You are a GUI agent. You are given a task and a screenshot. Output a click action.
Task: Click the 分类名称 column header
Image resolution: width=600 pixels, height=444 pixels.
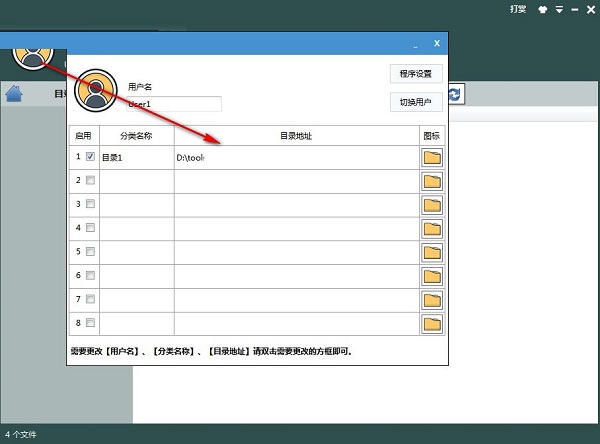(137, 135)
